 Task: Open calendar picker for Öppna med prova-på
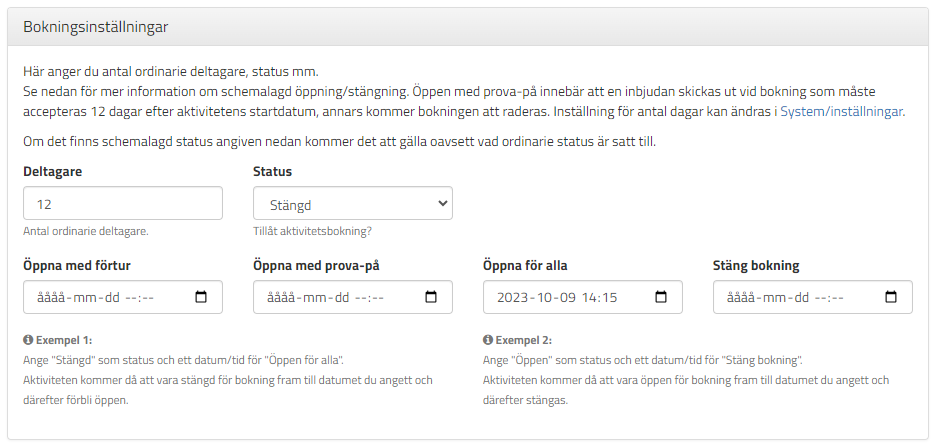click(x=431, y=297)
